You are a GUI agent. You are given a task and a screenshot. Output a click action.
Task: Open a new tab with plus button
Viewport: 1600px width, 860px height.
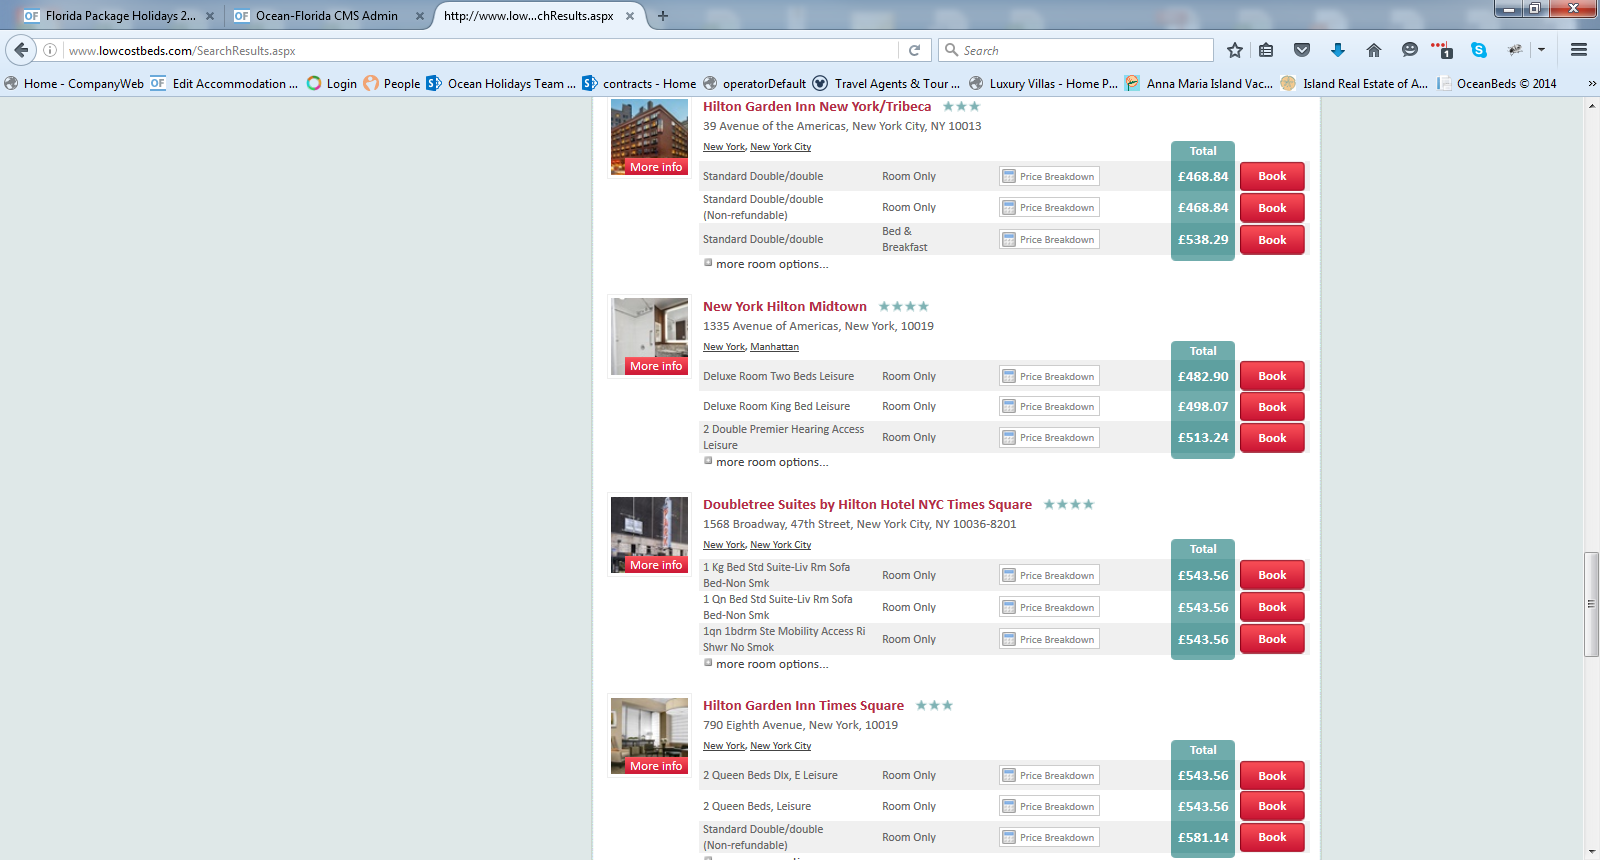[663, 16]
